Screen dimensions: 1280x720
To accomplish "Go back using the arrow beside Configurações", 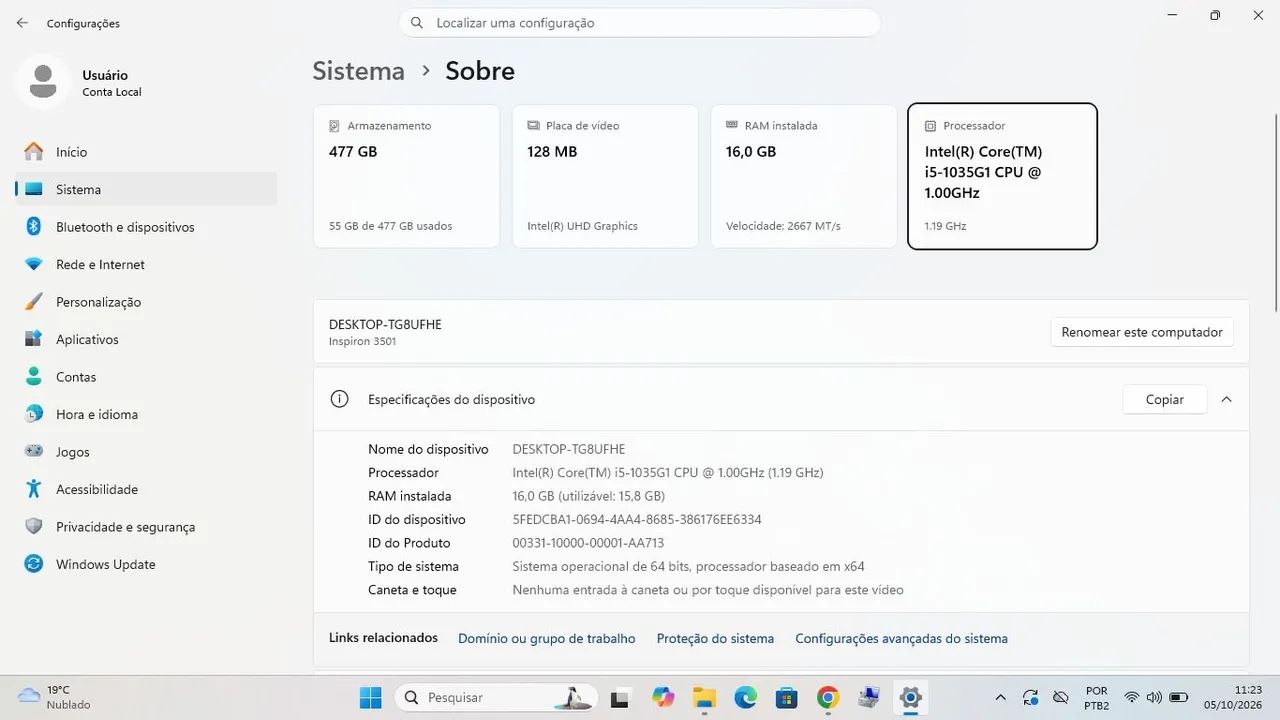I will click(22, 23).
